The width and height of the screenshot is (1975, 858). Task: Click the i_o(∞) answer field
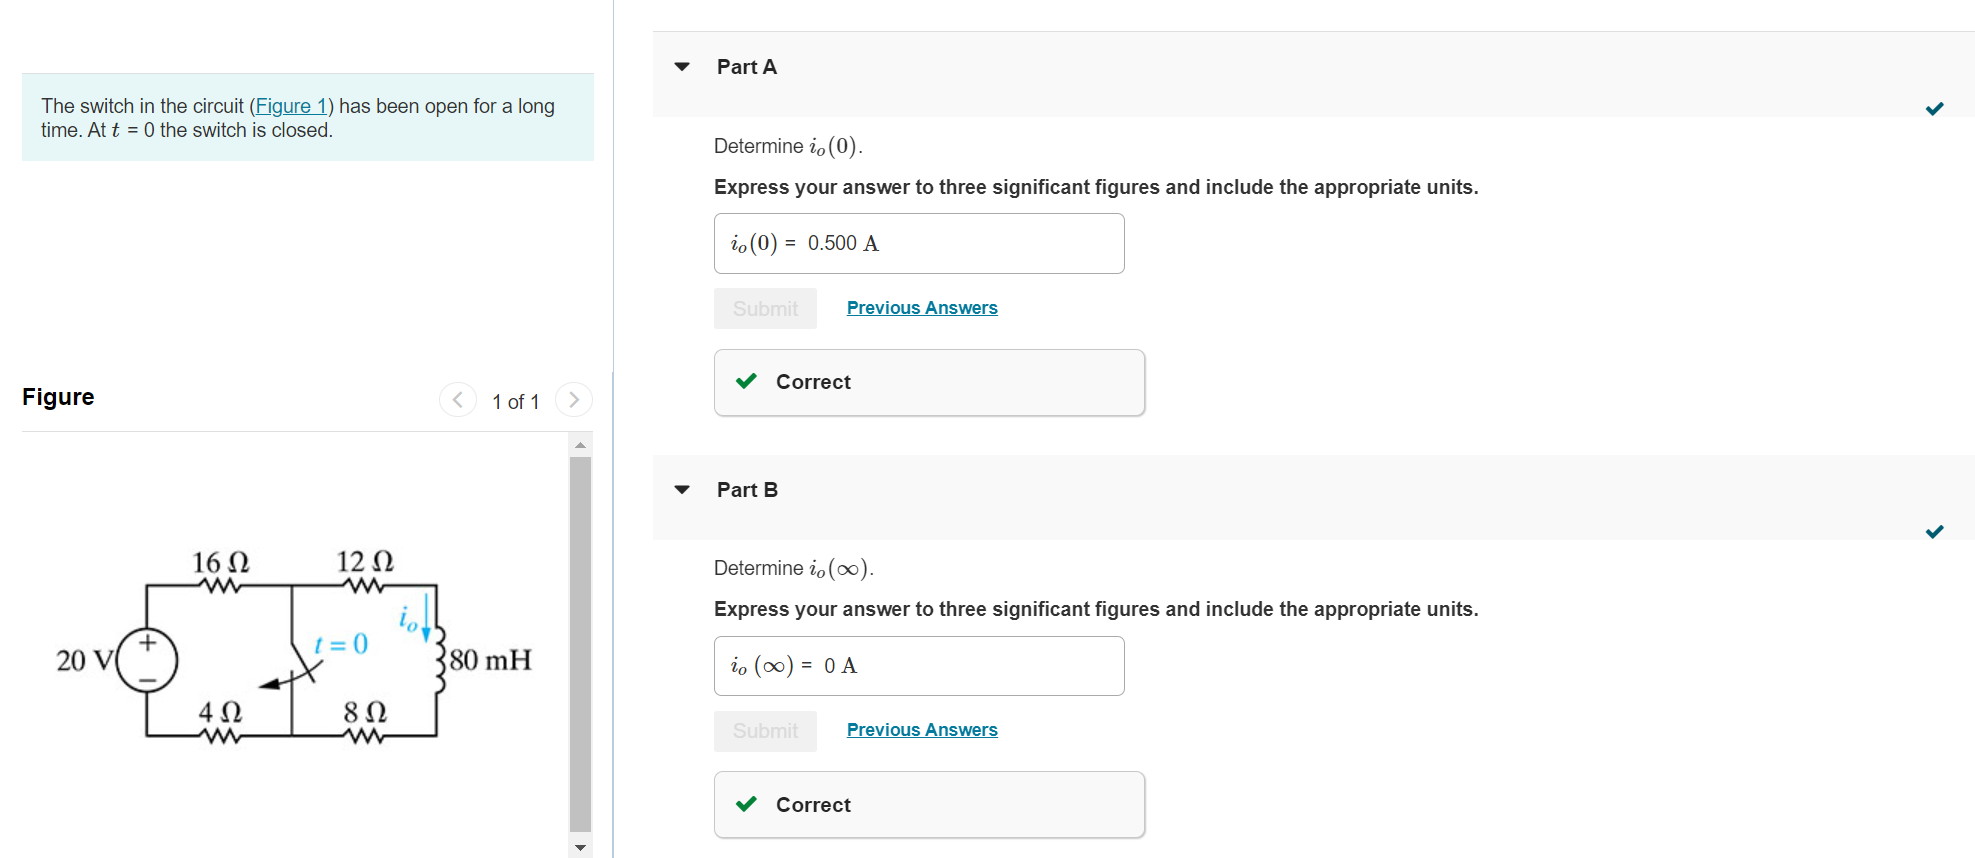(918, 666)
